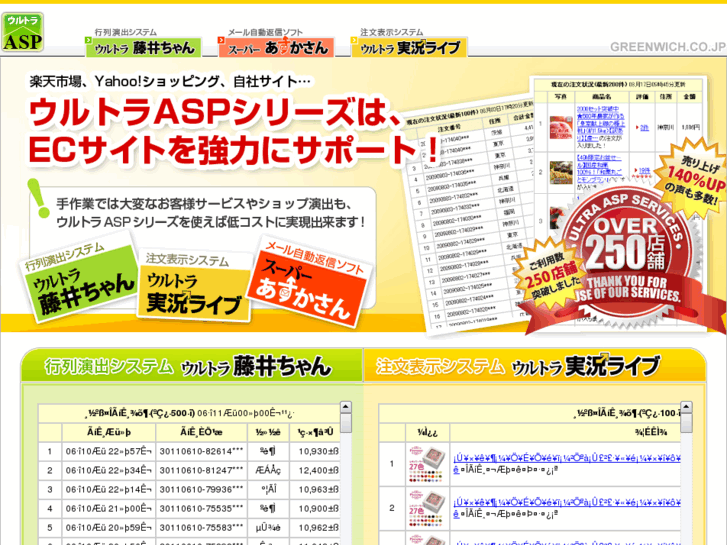This screenshot has height=545, width=727.
Task: Click the red arrow icon by メール自動返信ソフト
Action: pos(221,41)
